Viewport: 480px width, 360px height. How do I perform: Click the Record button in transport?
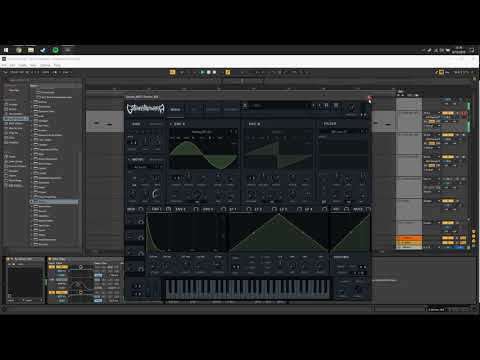coord(214,72)
